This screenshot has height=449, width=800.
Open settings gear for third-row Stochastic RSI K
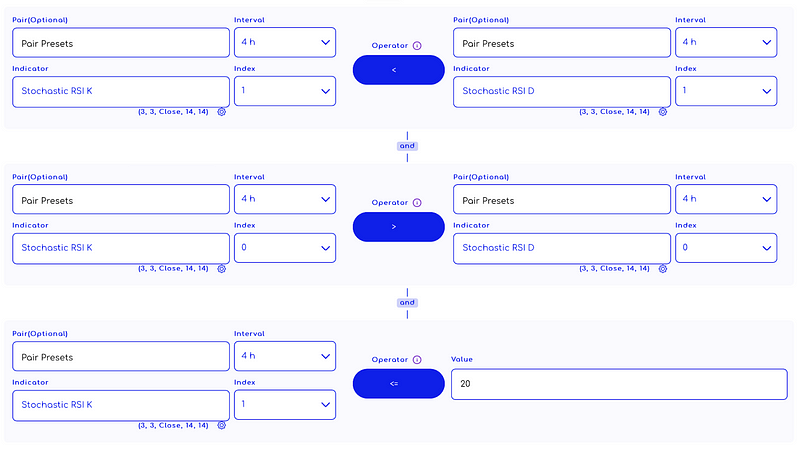(221, 426)
